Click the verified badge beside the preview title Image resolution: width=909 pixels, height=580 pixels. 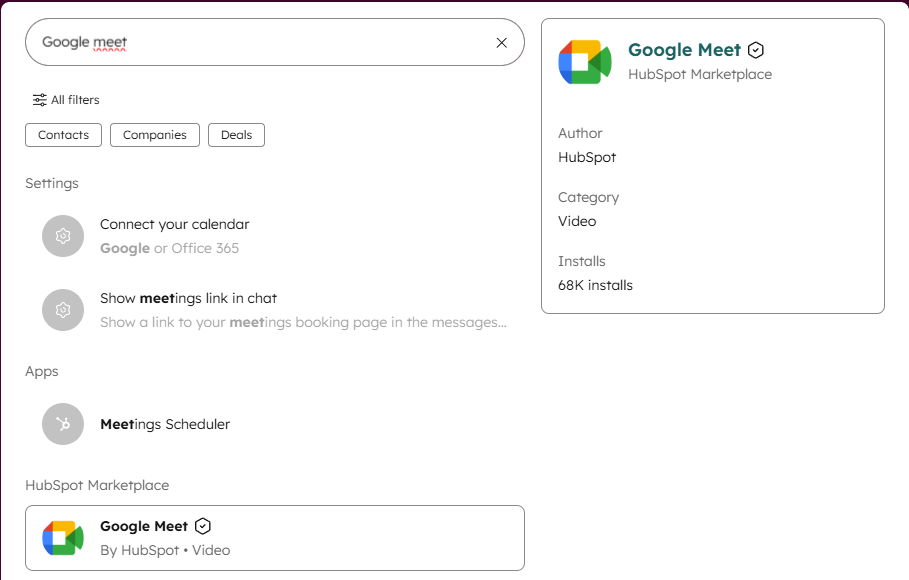tap(756, 50)
